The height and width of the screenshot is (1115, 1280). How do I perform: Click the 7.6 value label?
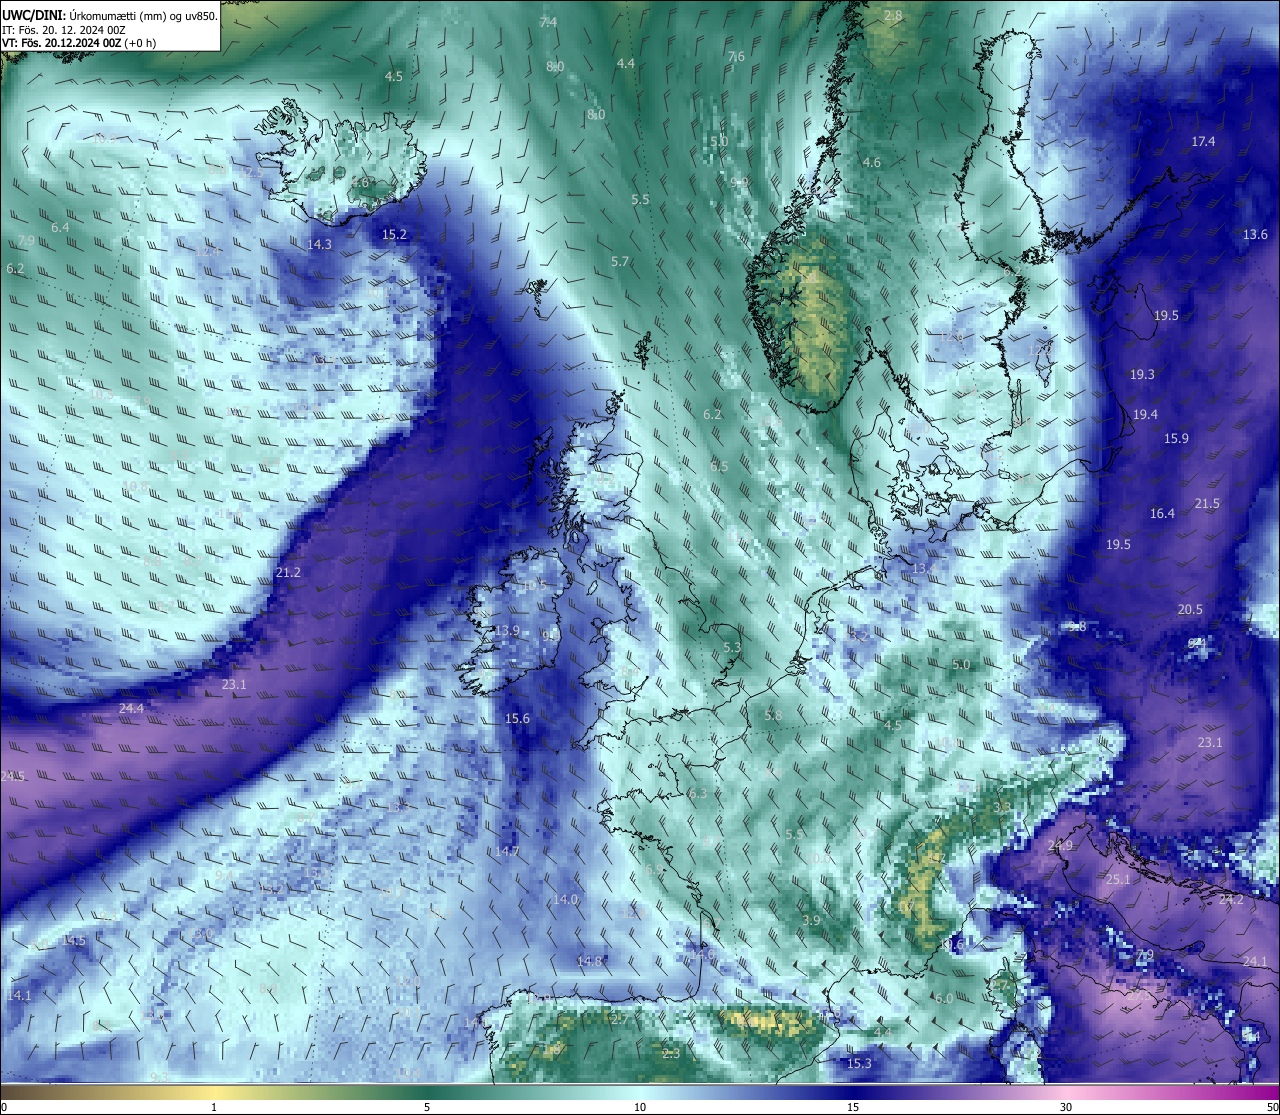pyautogui.click(x=736, y=57)
